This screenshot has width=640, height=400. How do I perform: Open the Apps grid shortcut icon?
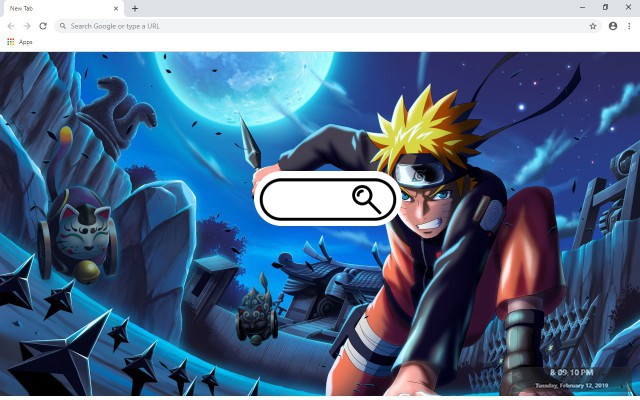[x=11, y=42]
